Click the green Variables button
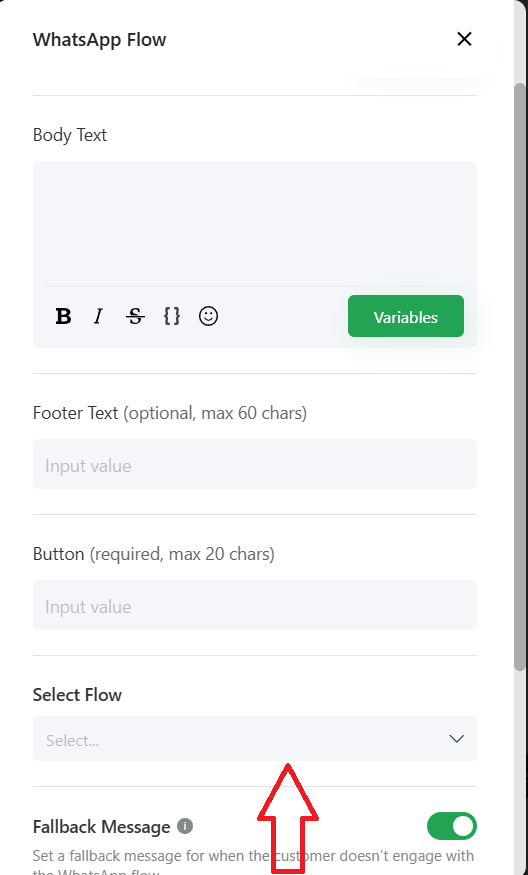This screenshot has height=875, width=528. (406, 316)
